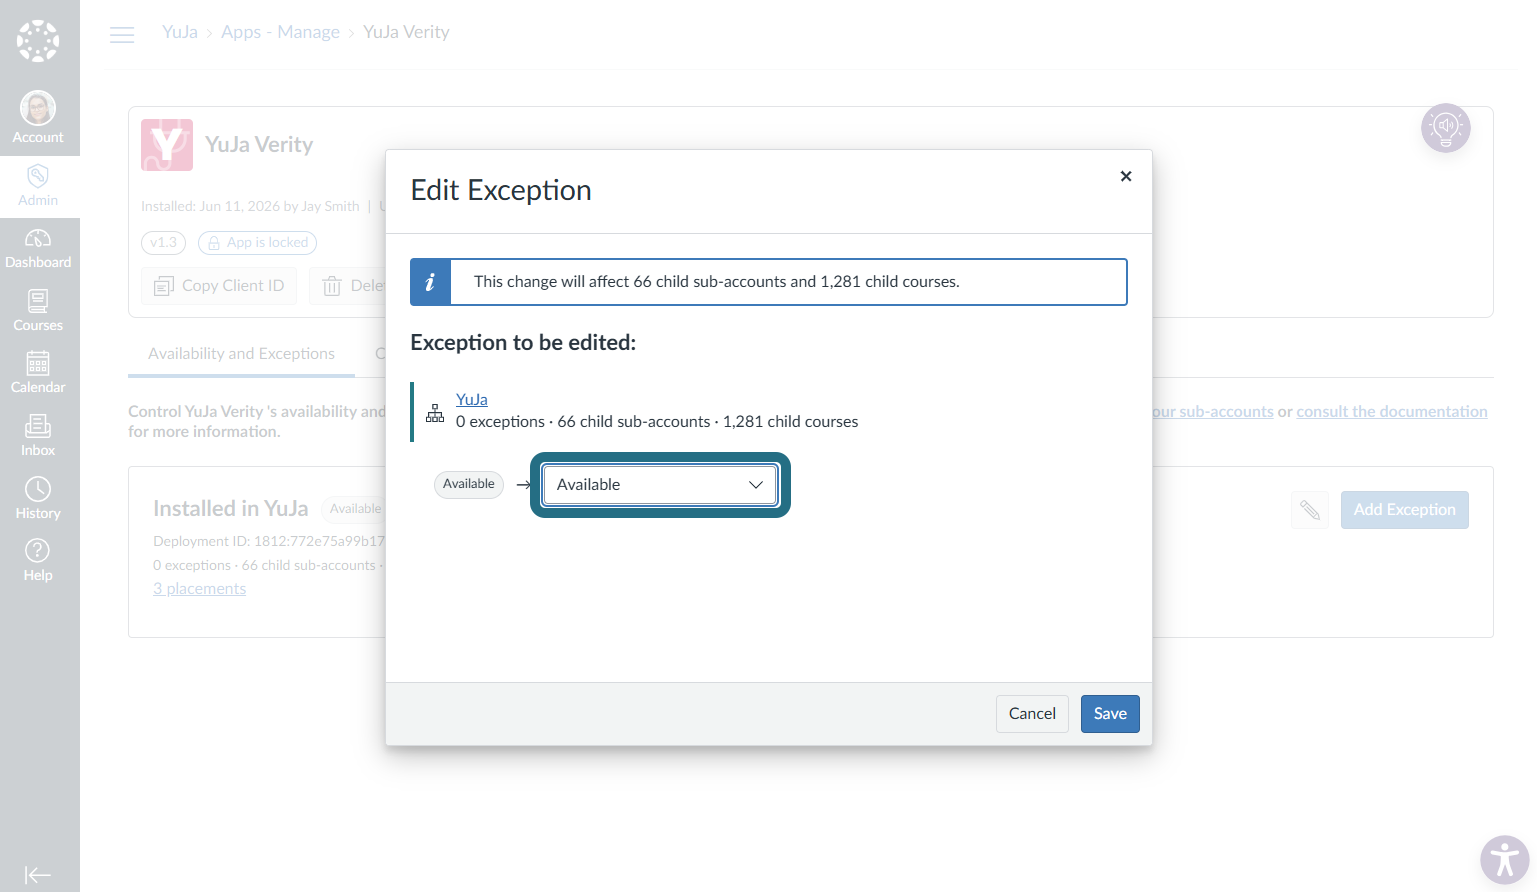Click the v1.3 version badge
Screen dimensions: 1537x892
point(163,243)
